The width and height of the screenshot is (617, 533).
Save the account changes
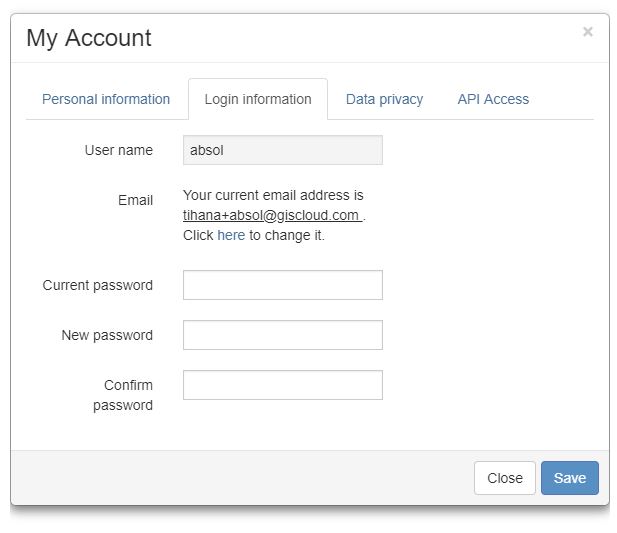tap(569, 478)
